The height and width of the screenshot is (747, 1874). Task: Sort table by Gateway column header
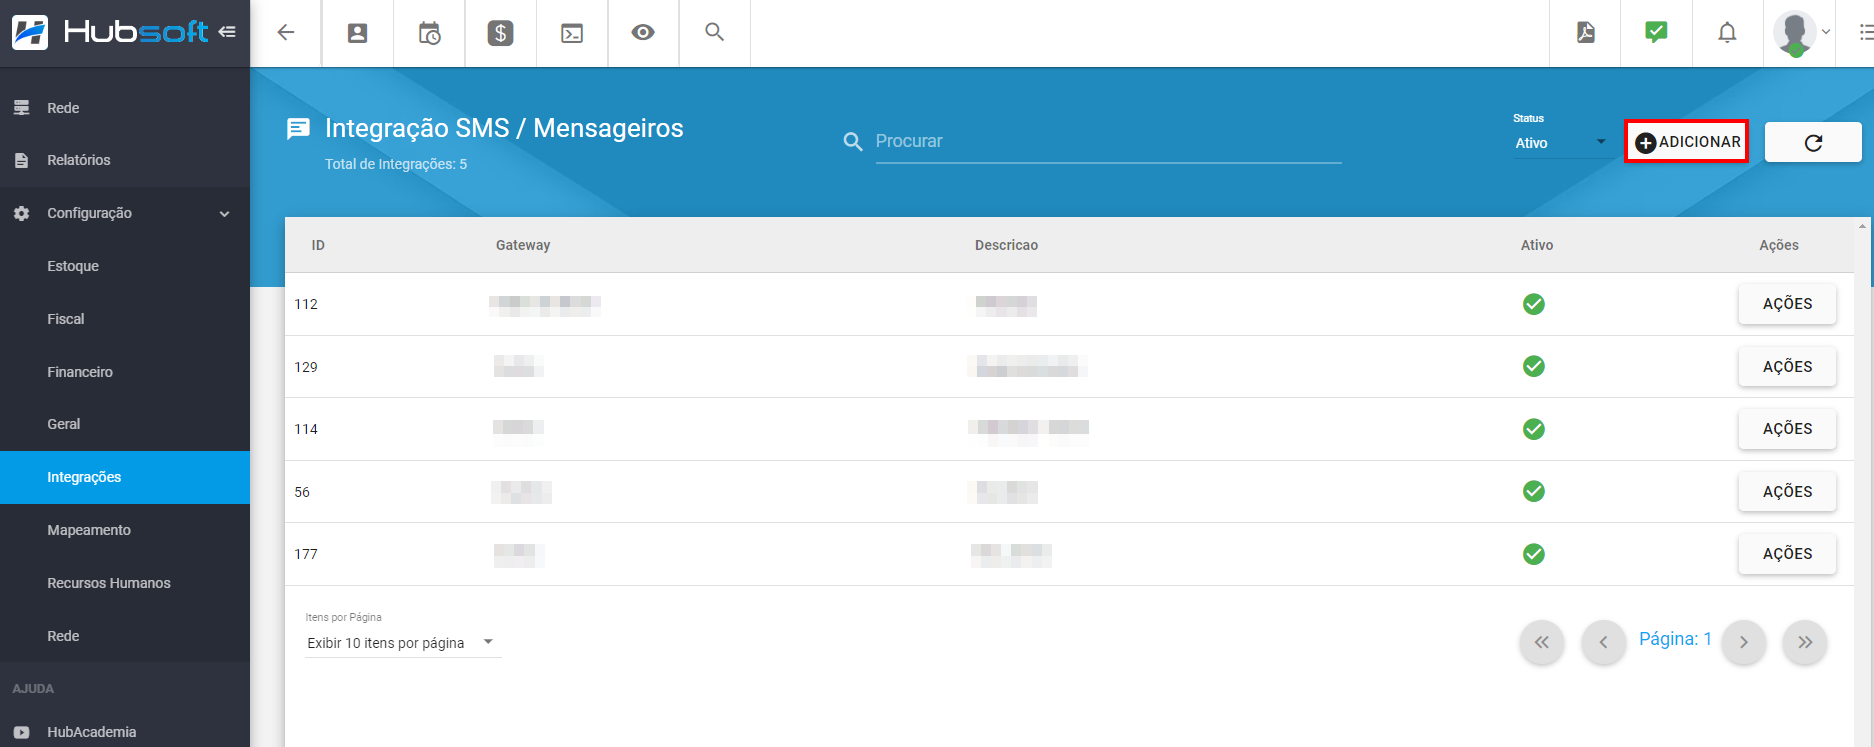pyautogui.click(x=523, y=245)
